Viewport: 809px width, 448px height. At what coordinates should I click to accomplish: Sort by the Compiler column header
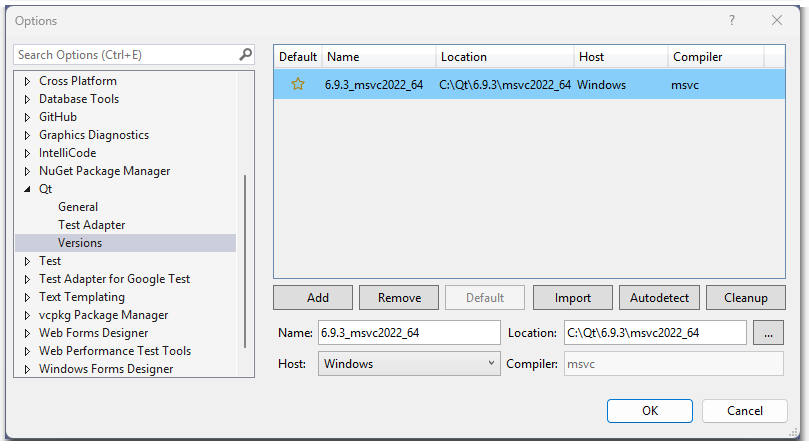(x=716, y=57)
